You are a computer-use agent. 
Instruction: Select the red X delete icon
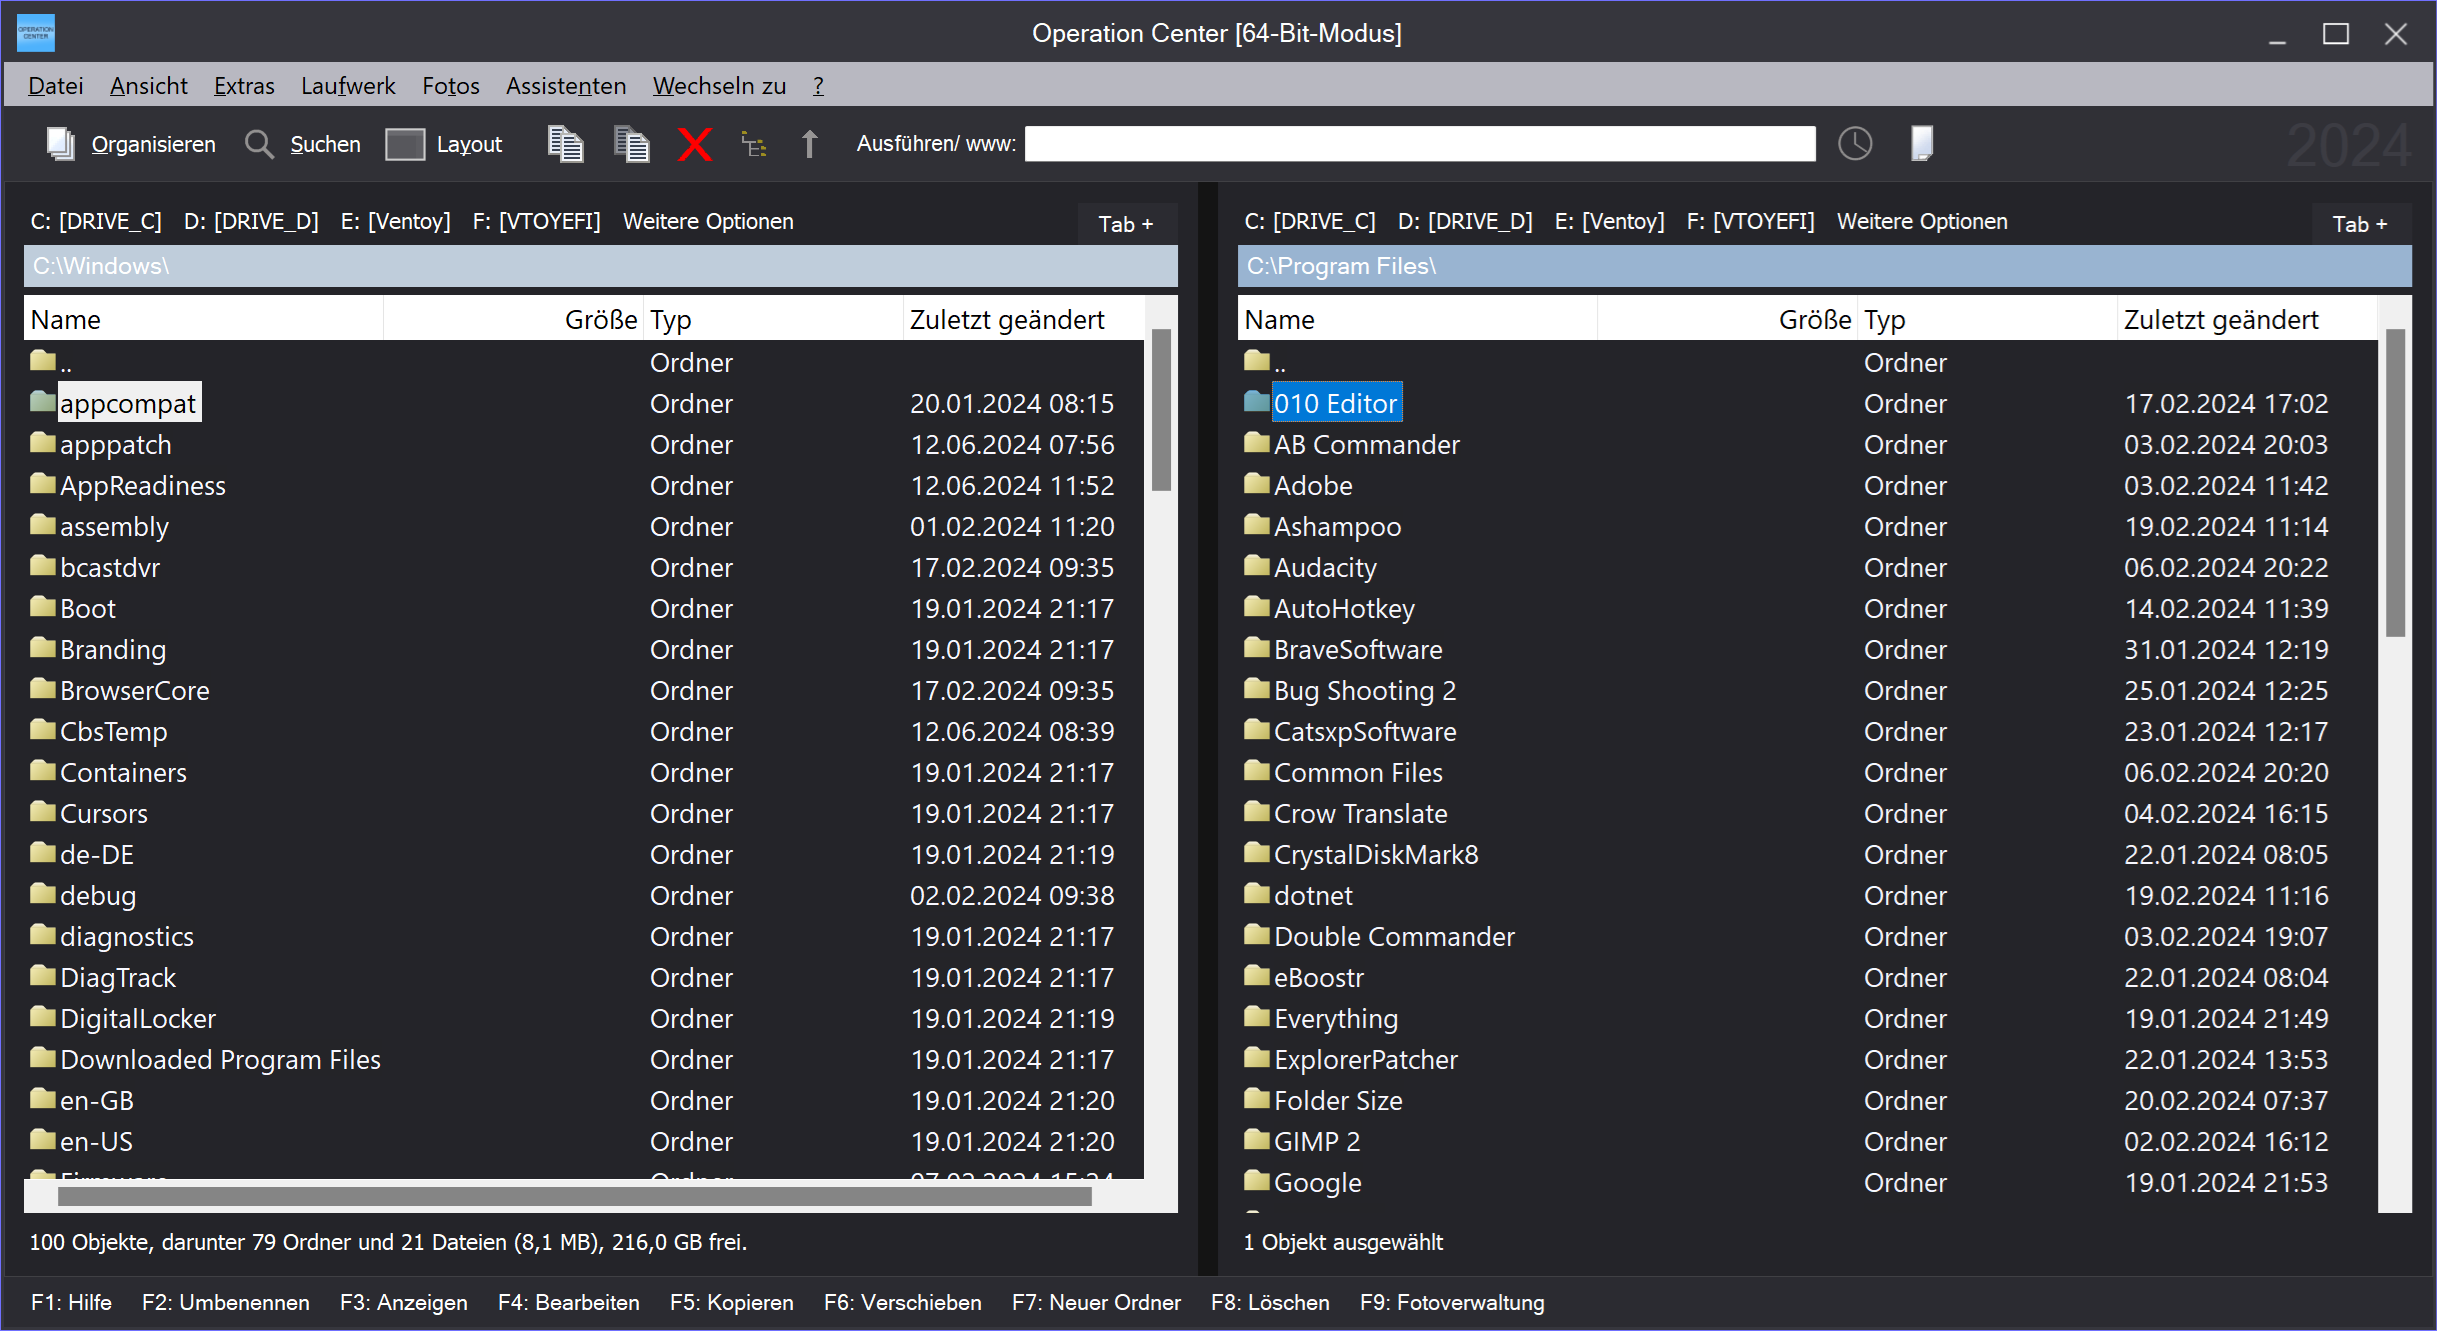pyautogui.click(x=696, y=144)
